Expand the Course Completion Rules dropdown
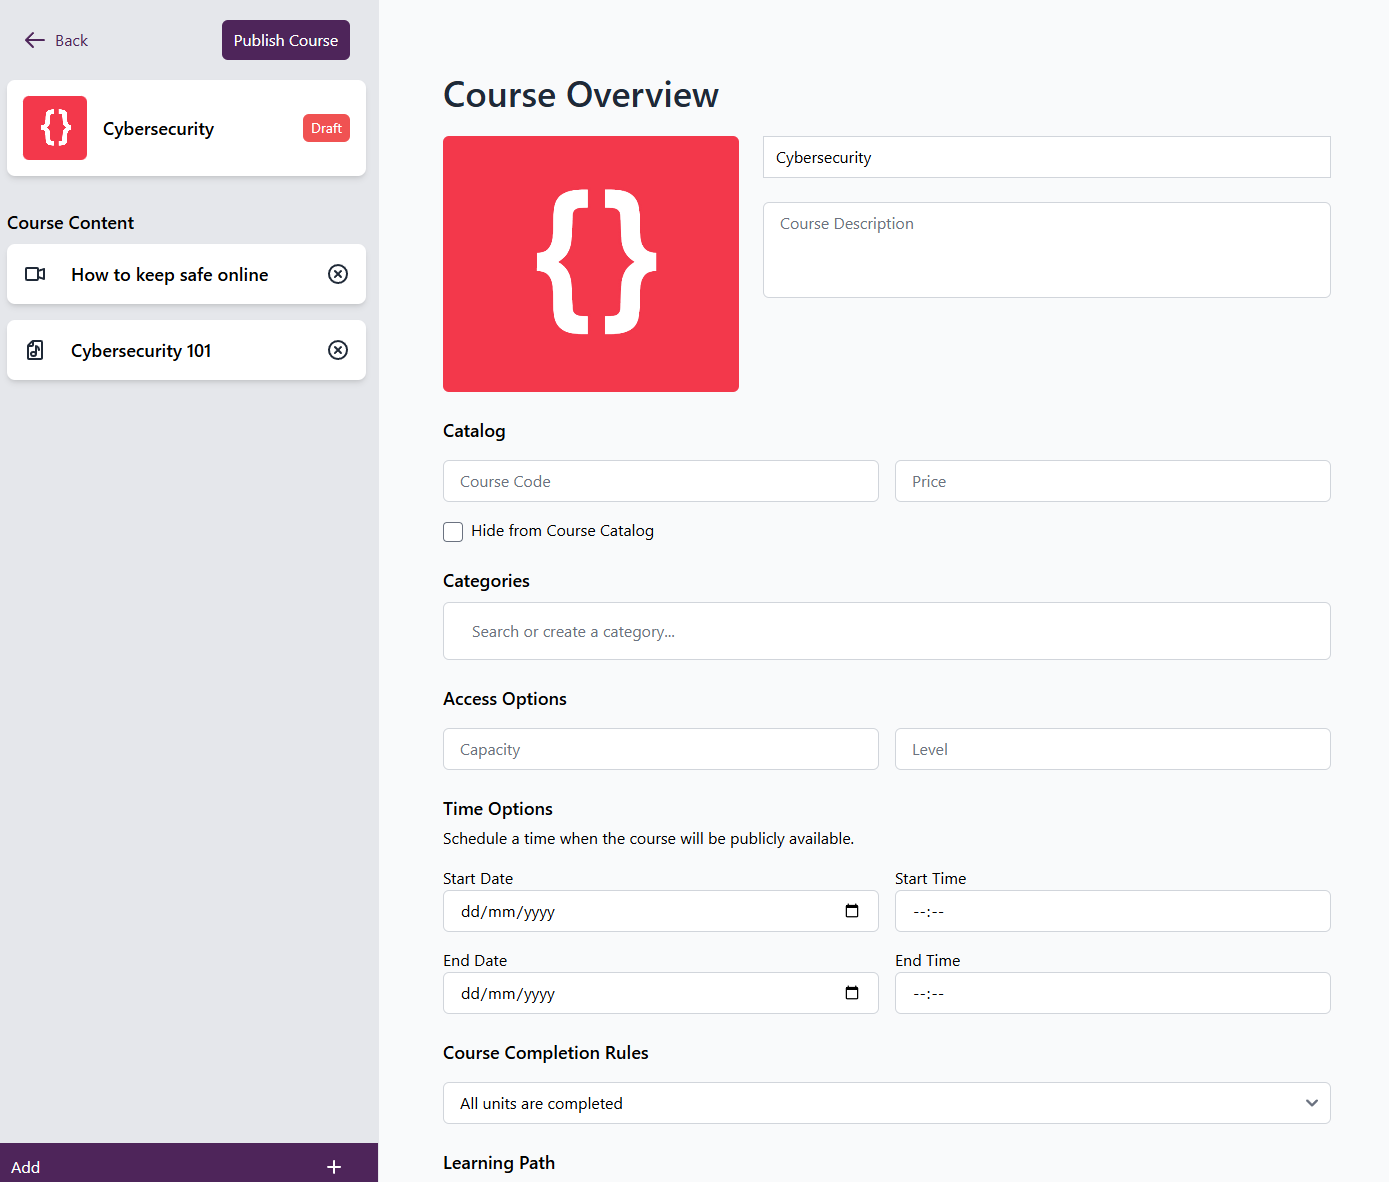Viewport: 1389px width, 1182px height. (886, 1103)
